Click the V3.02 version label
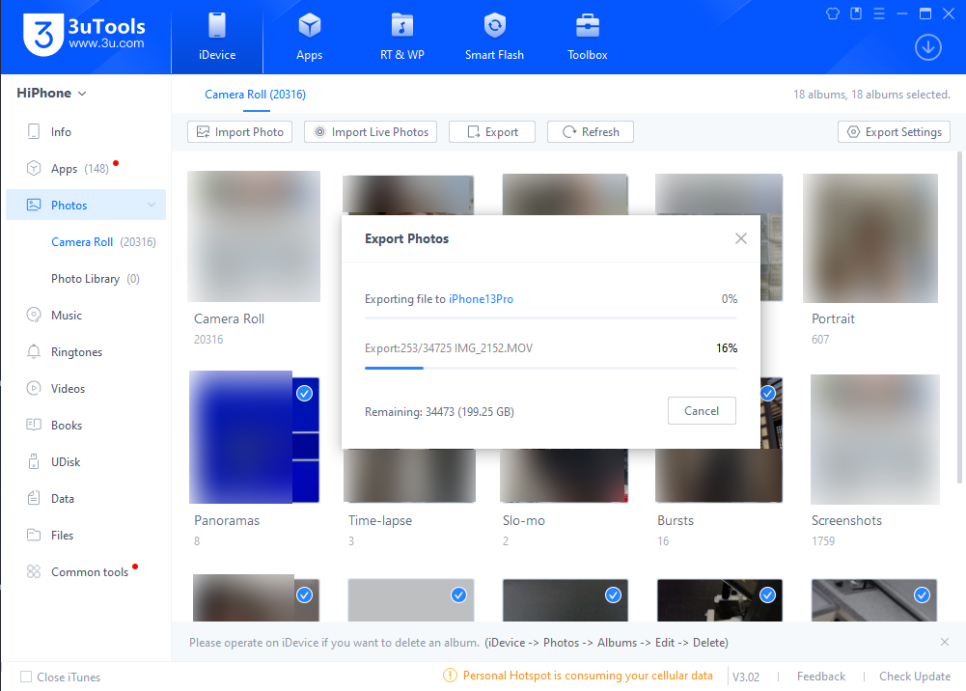This screenshot has height=691, width=966. [745, 677]
